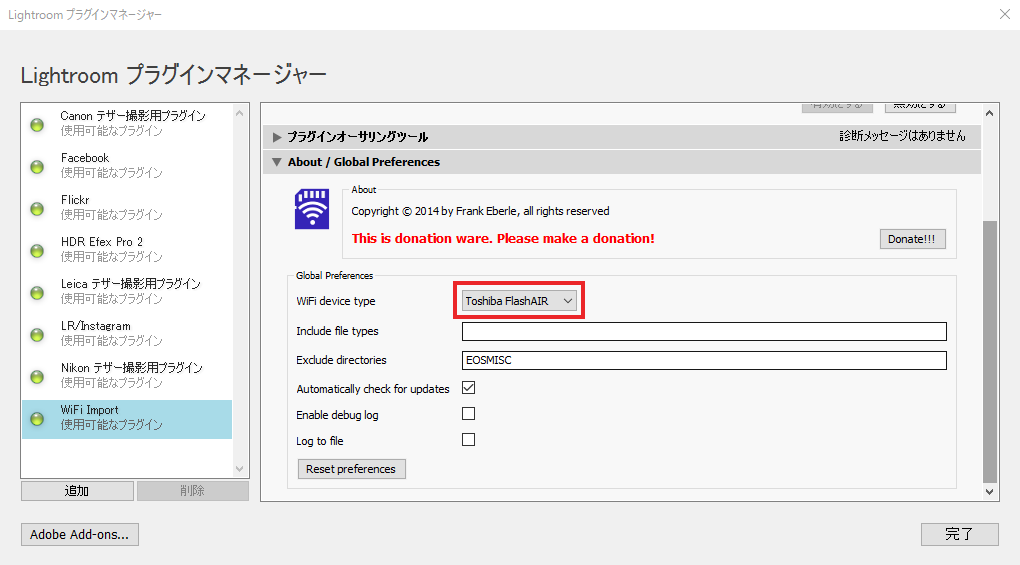Click the 診断メッセージはありません status text
Viewport: 1020px width, 565px height.
[x=902, y=136]
